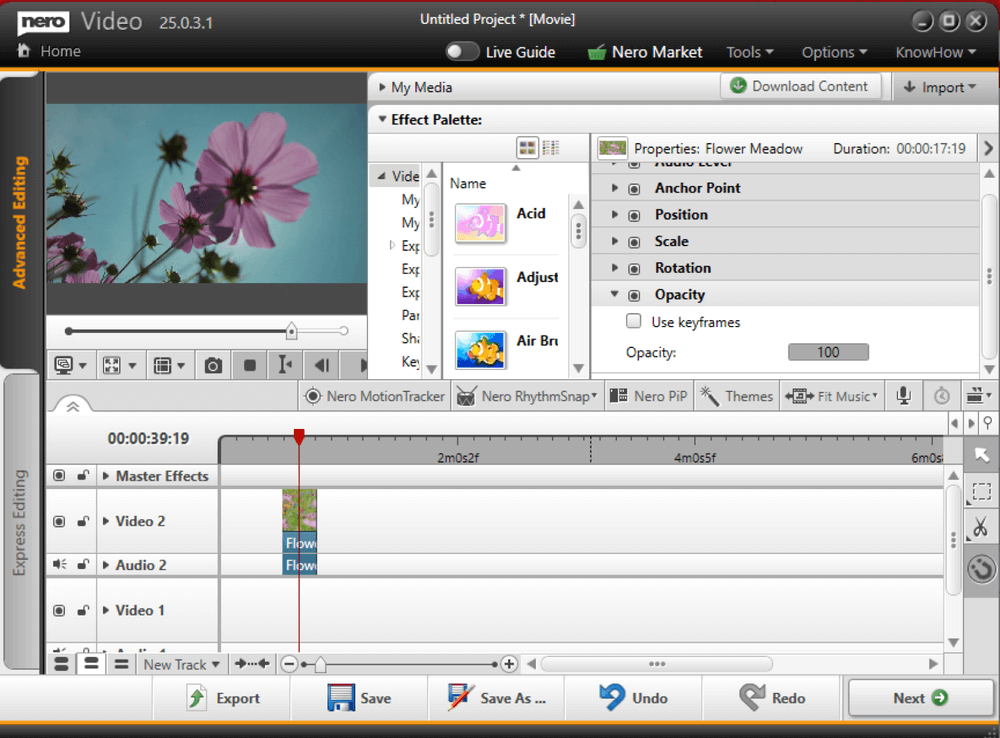Image resolution: width=1000 pixels, height=738 pixels.
Task: Lock the Video 1 track
Action: [x=83, y=610]
